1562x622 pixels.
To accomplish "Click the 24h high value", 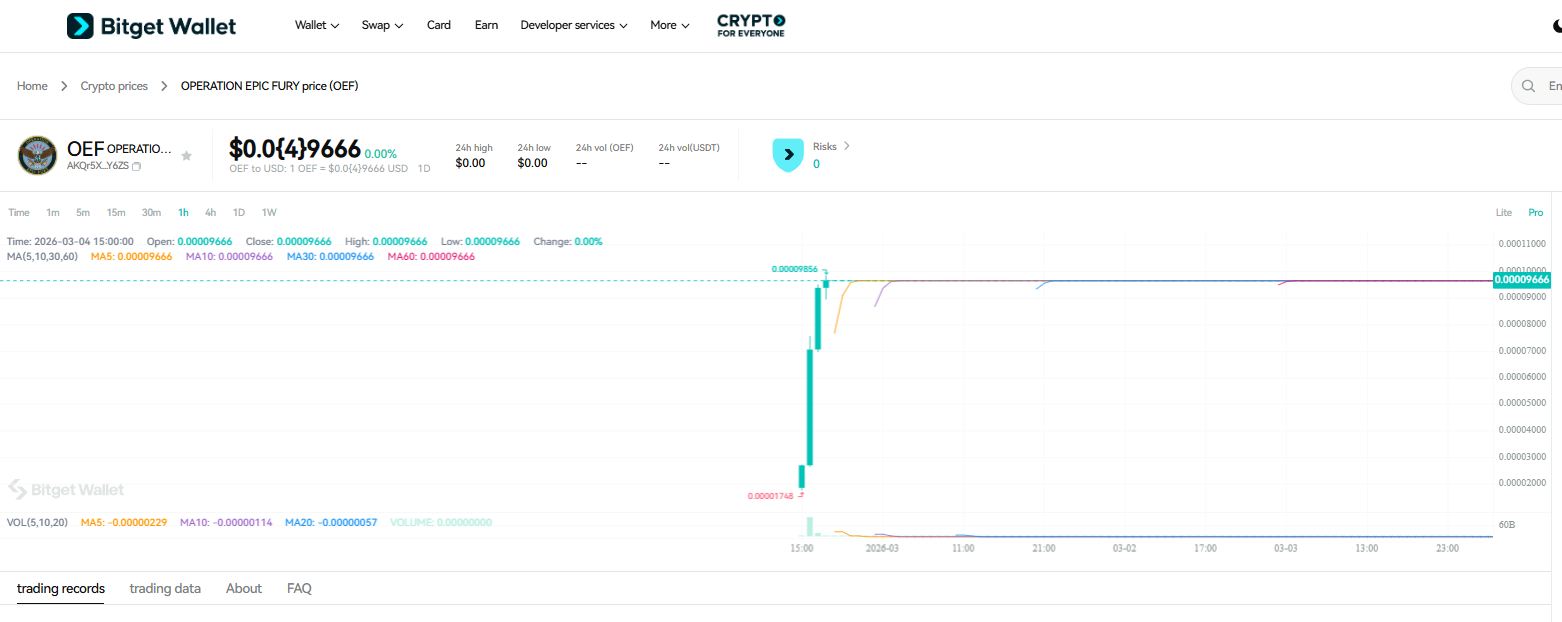I will (470, 163).
